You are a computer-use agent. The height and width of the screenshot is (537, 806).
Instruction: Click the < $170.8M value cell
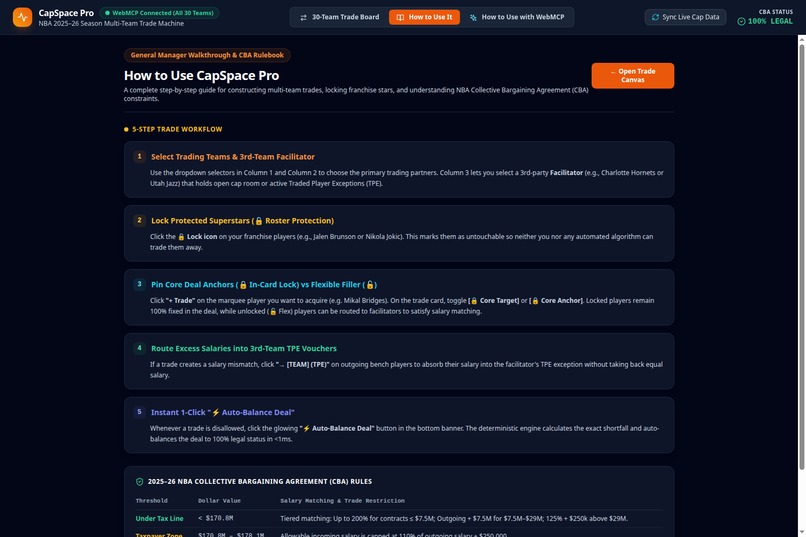click(215, 519)
